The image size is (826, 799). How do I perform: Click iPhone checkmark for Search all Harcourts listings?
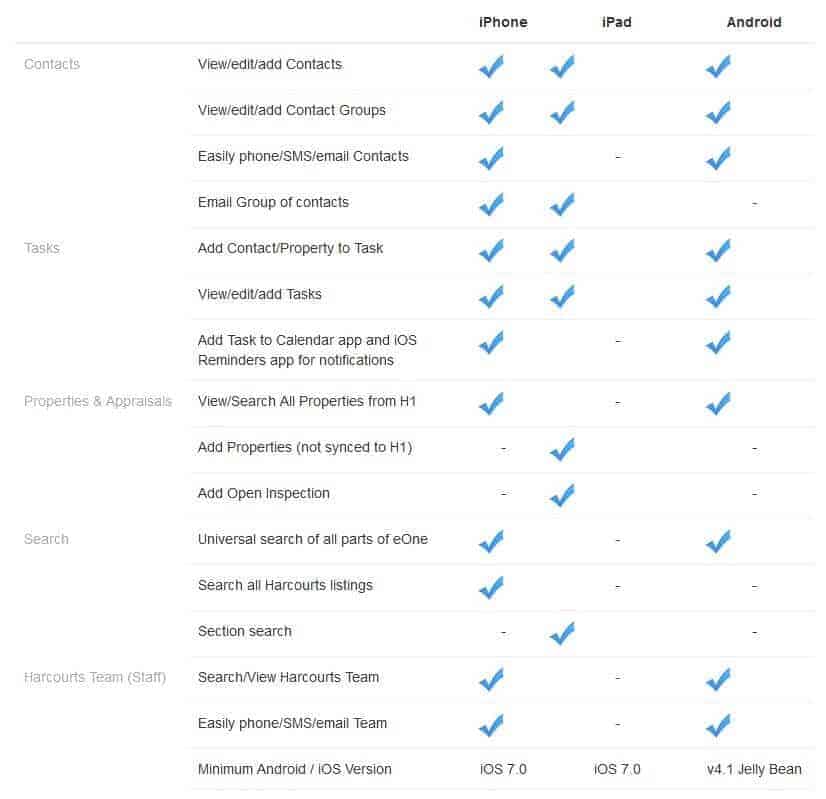tap(491, 587)
